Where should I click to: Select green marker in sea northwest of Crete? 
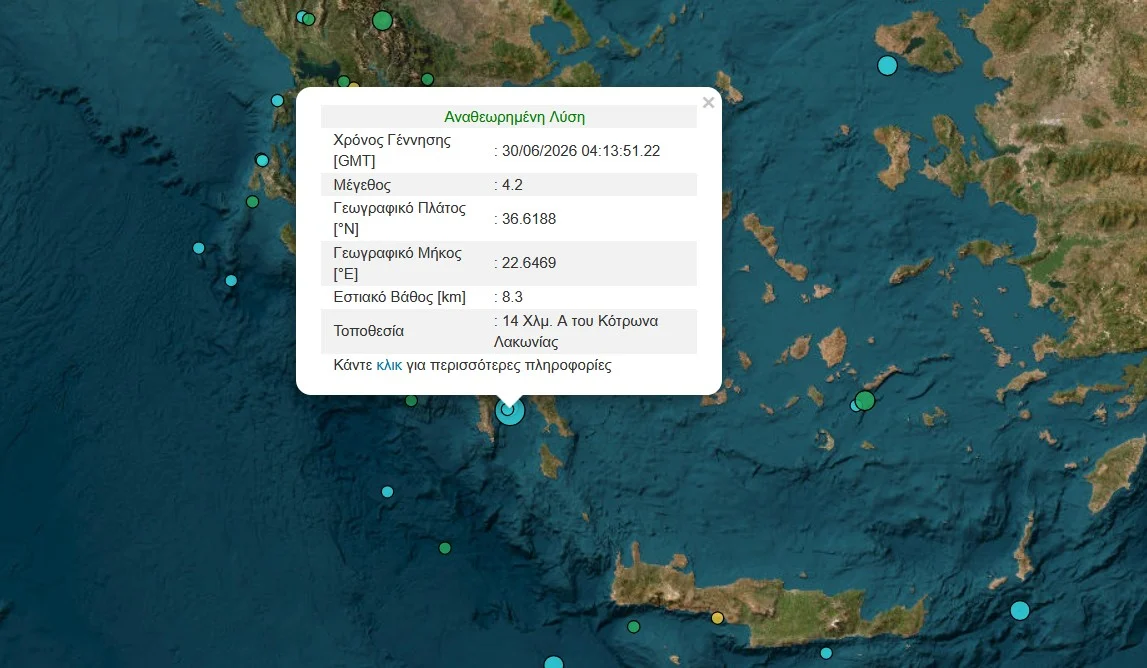pyautogui.click(x=445, y=548)
